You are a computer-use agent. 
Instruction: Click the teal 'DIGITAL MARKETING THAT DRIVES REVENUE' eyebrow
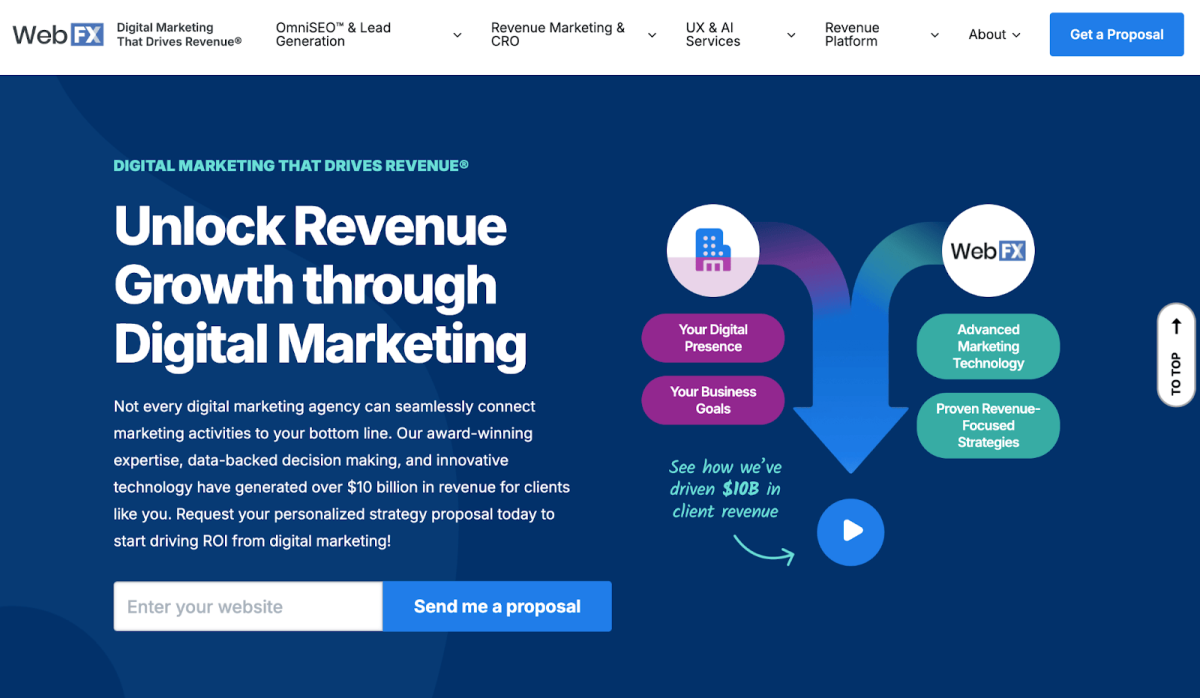coord(291,165)
